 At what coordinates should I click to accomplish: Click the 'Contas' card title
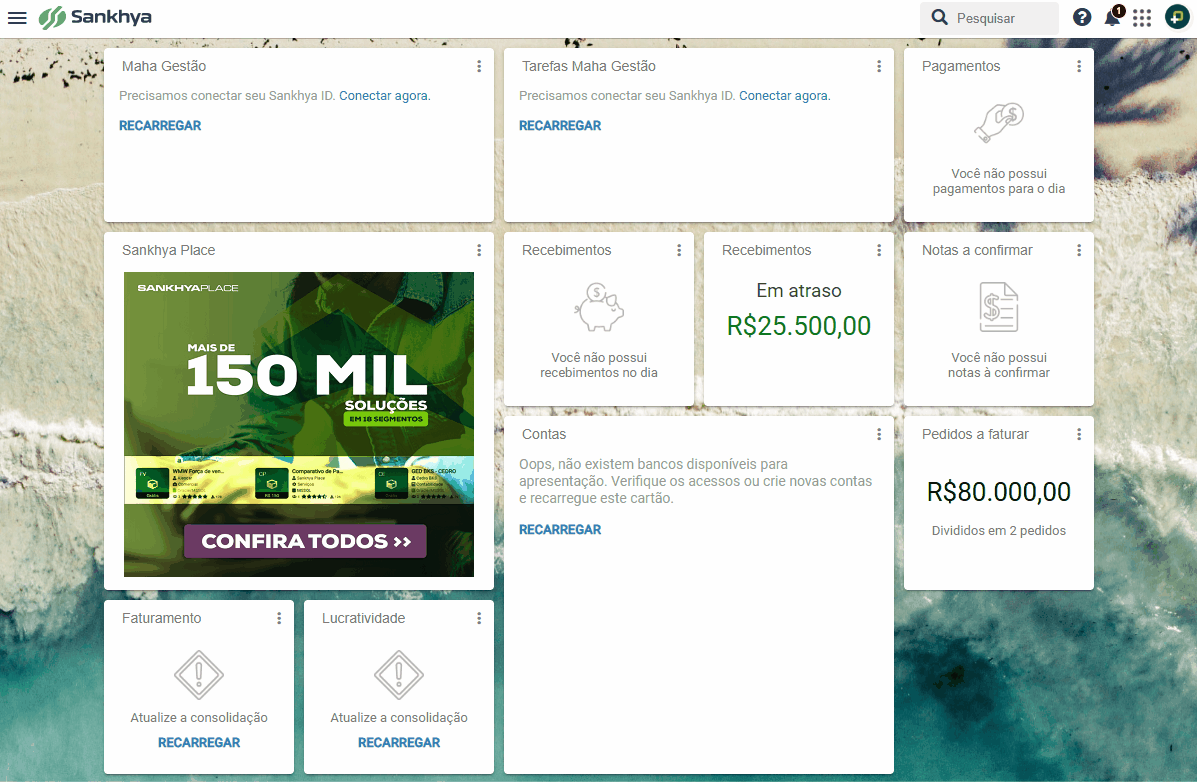[544, 435]
